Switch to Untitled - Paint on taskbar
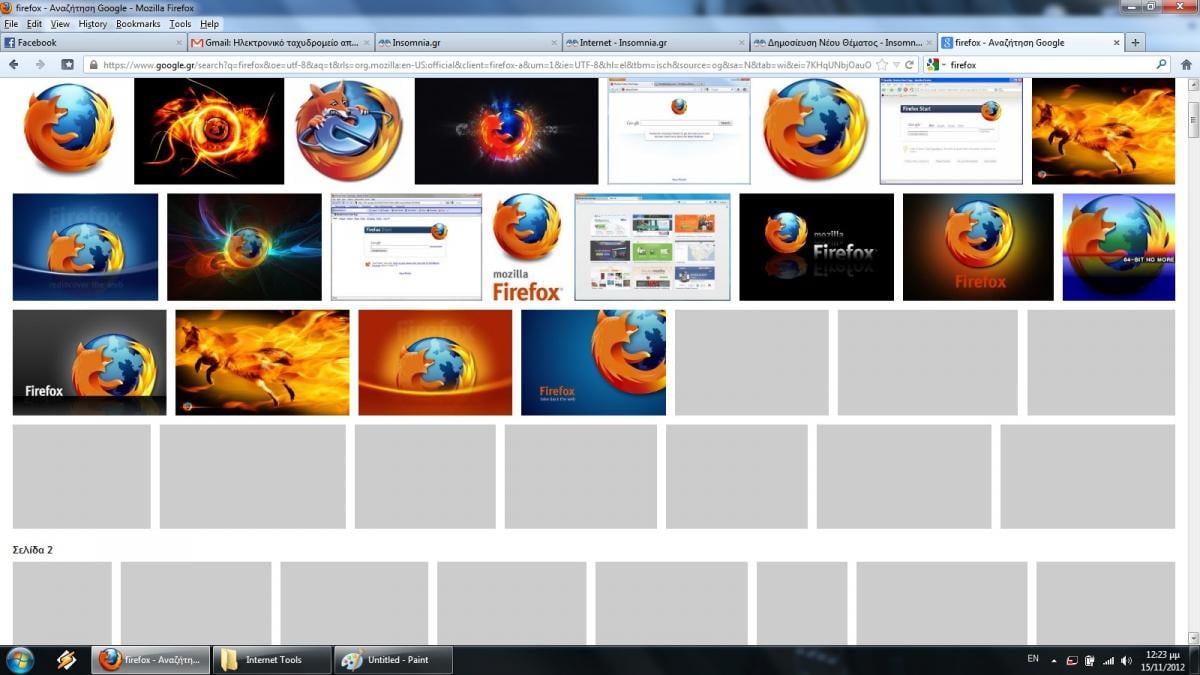Viewport: 1200px width, 675px height. pos(394,660)
